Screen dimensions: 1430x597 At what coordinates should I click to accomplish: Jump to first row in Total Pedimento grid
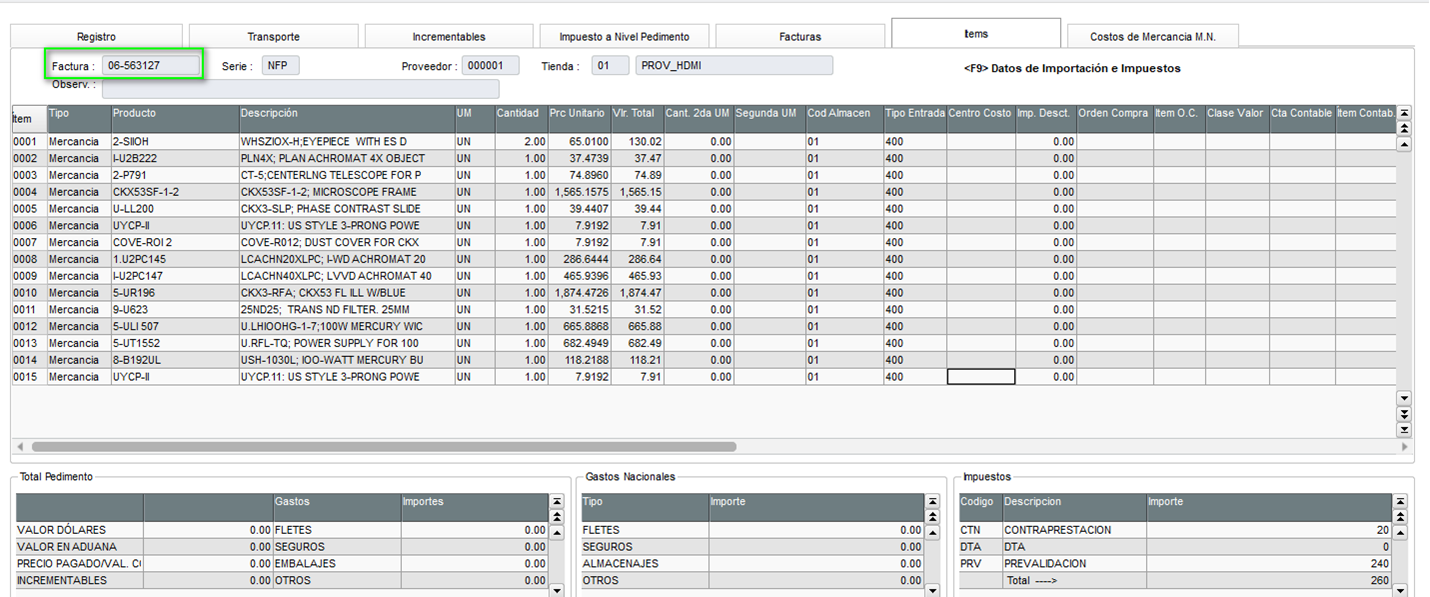coord(556,501)
